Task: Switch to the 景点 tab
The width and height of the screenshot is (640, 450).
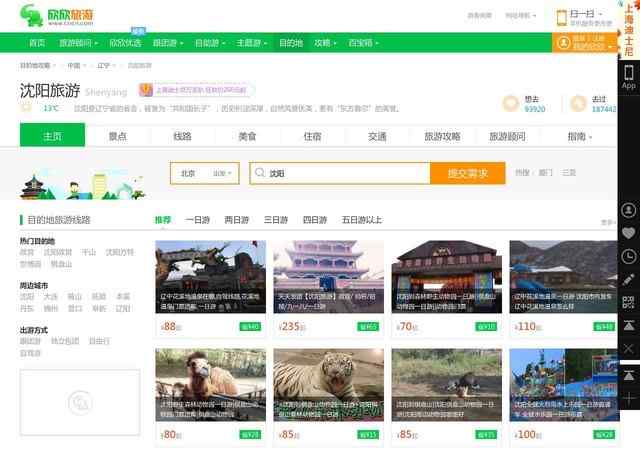Action: point(118,136)
